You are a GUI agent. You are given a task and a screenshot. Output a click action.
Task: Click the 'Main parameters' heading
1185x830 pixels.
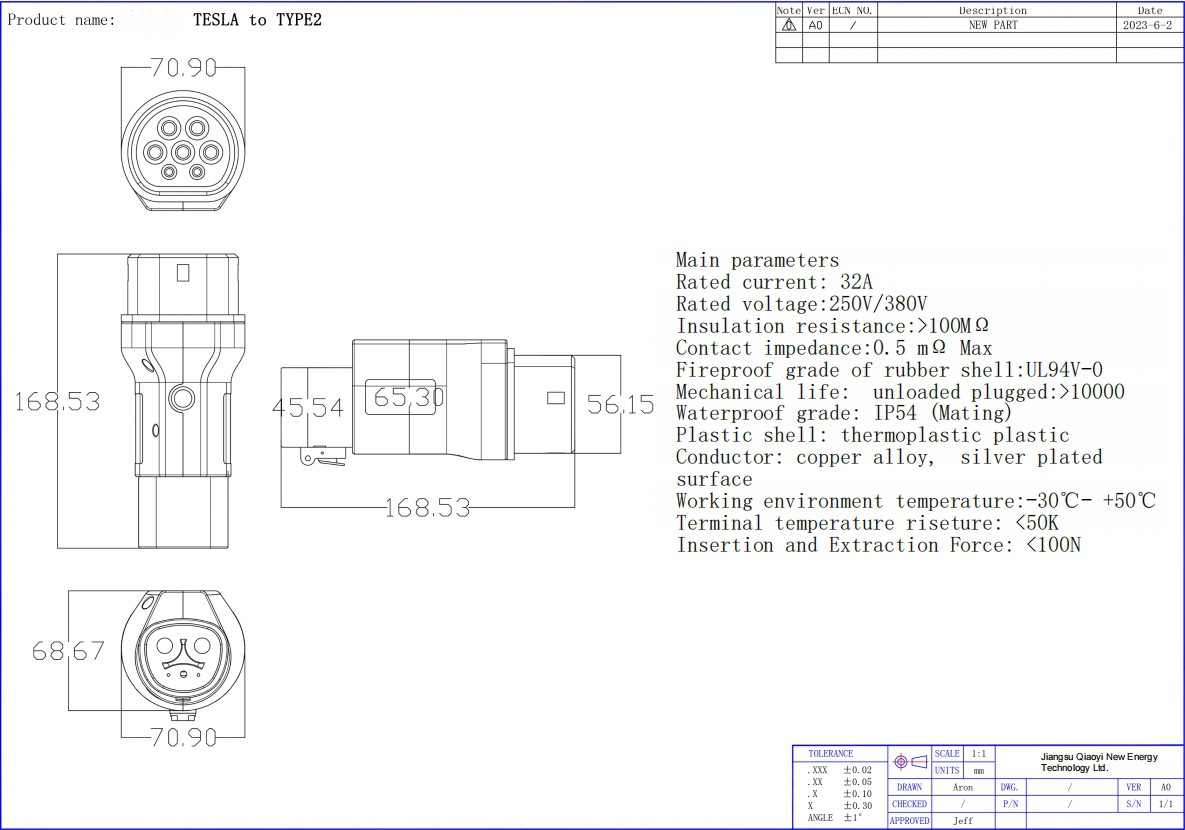[757, 261]
